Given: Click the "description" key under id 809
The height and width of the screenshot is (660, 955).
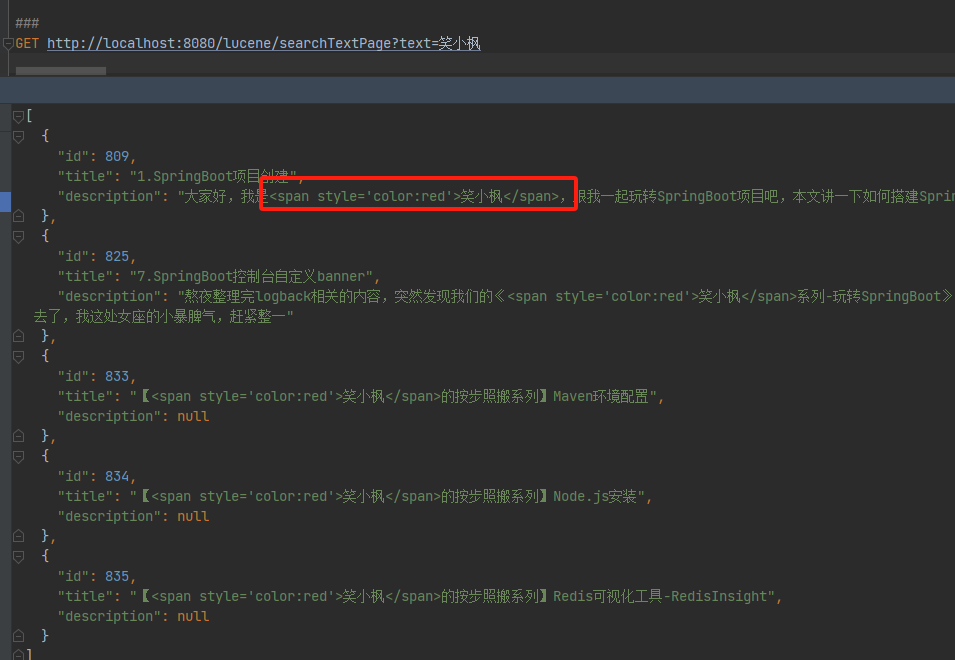Looking at the screenshot, I should 109,197.
